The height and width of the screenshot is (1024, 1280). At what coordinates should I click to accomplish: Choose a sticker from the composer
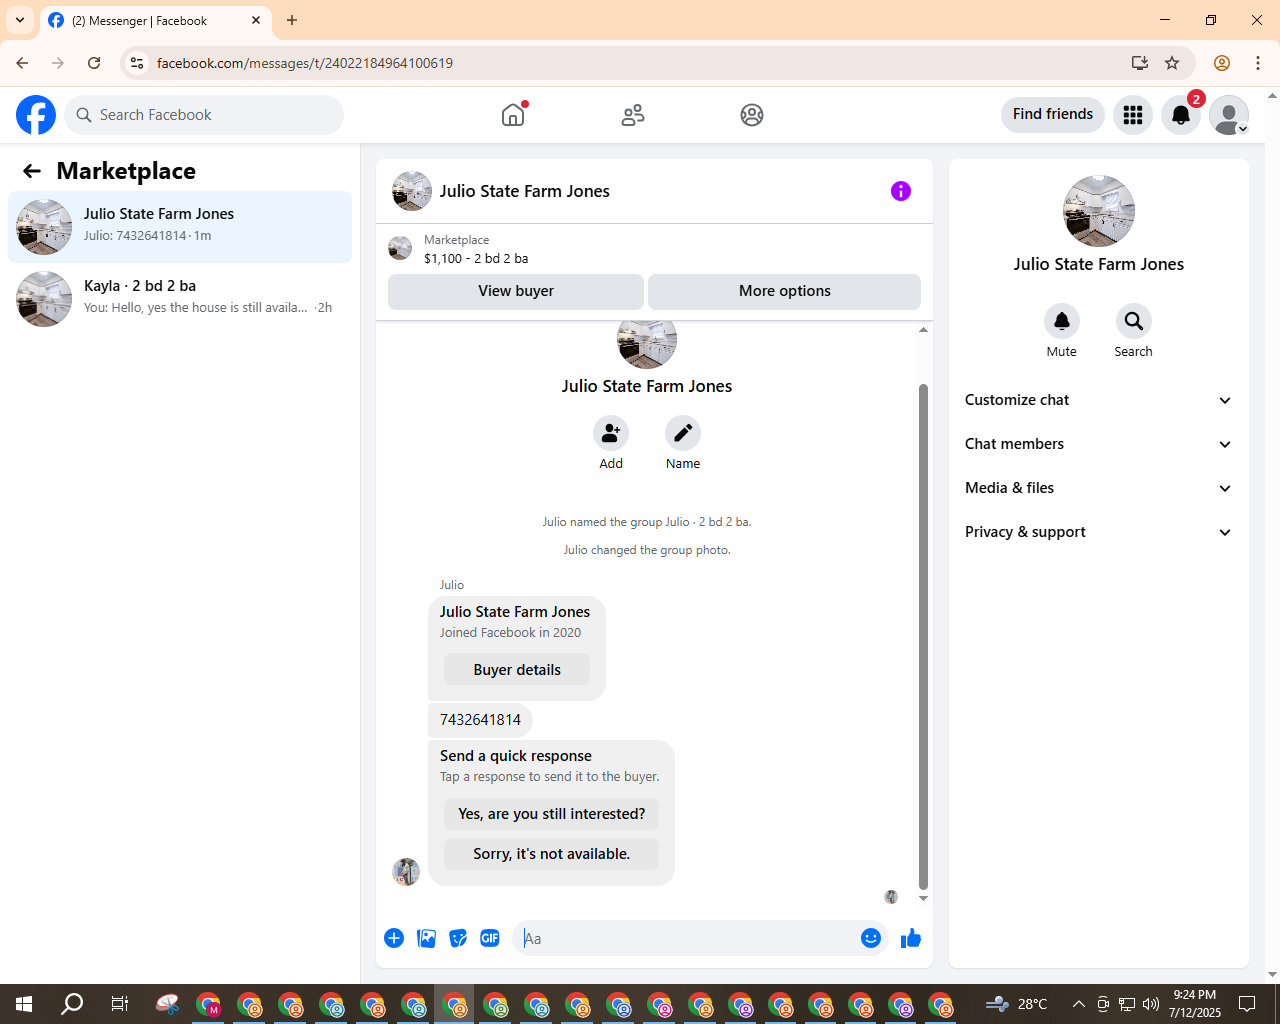458,938
